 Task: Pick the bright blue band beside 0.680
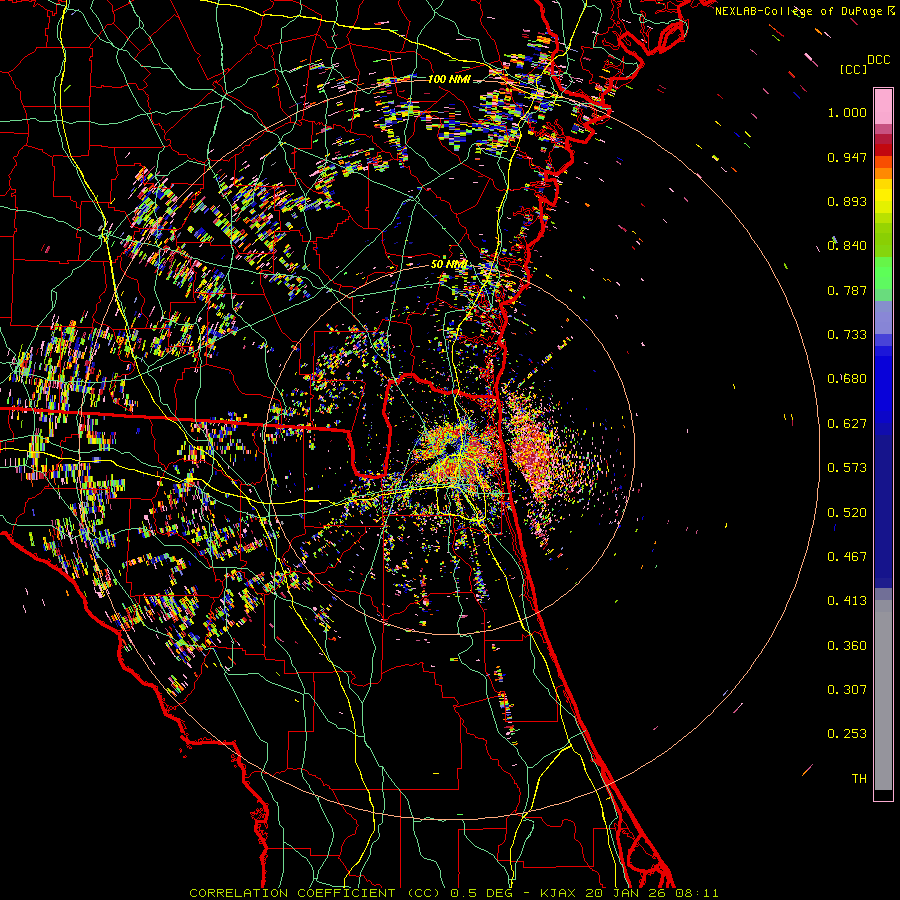(x=883, y=382)
